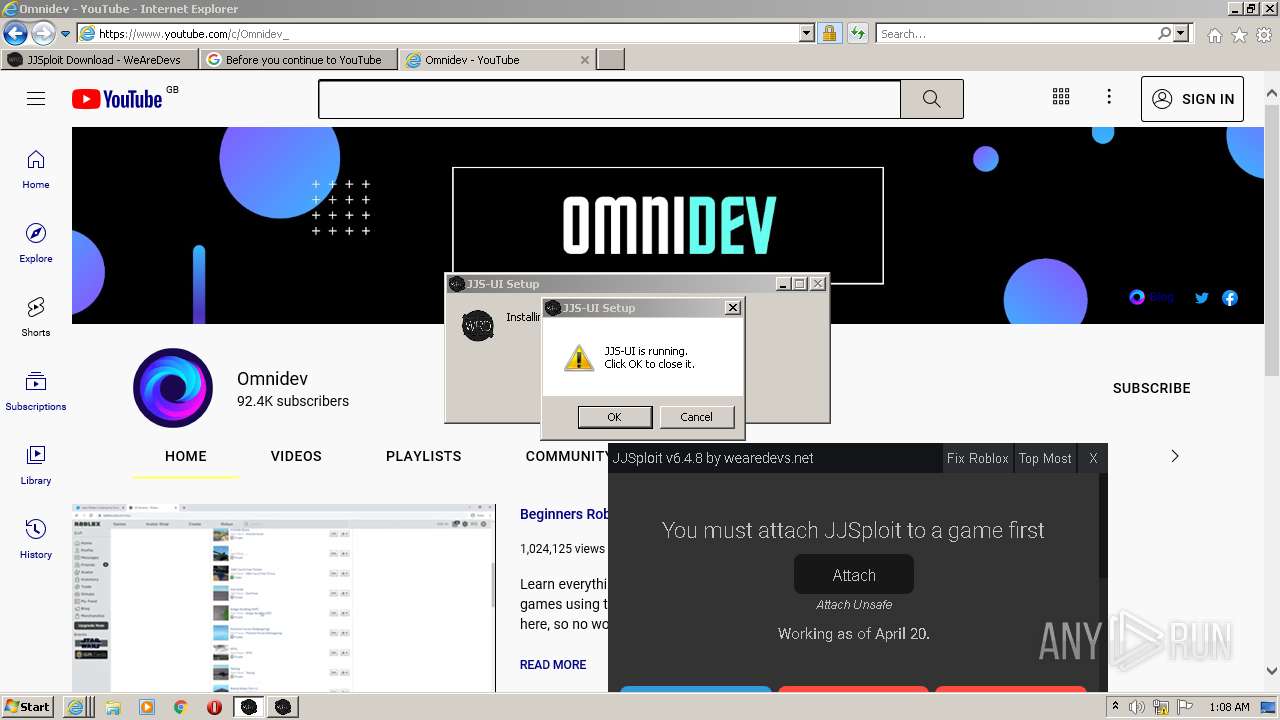Open the Internet Explorer tools gear

click(1264, 35)
